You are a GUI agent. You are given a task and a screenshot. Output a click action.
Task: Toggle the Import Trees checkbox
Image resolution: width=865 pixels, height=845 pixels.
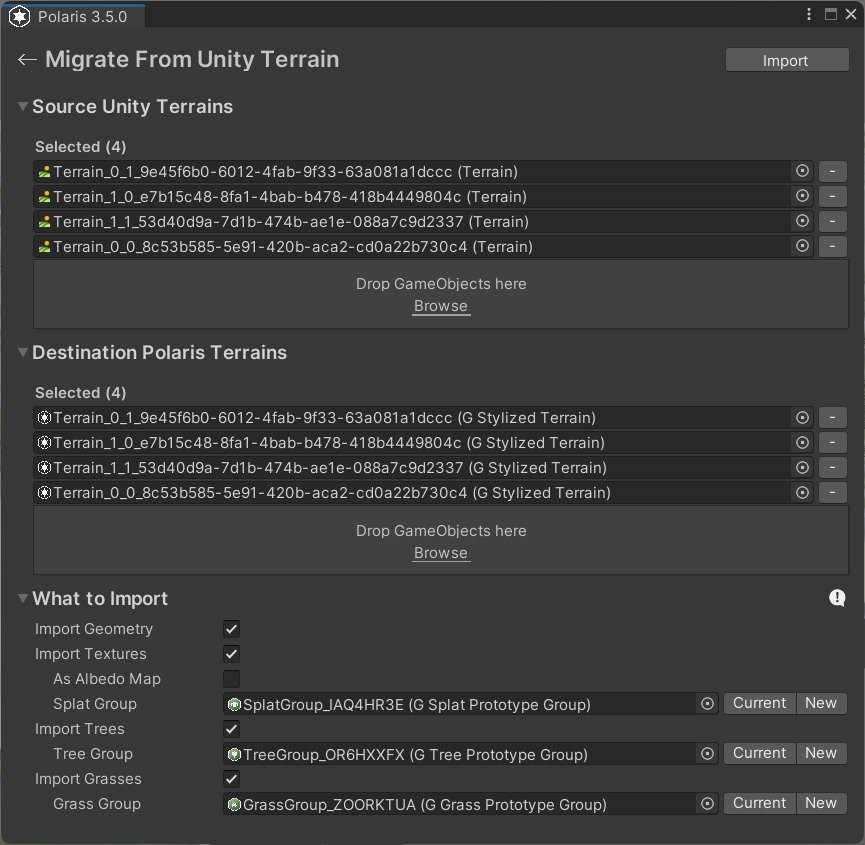pos(232,729)
